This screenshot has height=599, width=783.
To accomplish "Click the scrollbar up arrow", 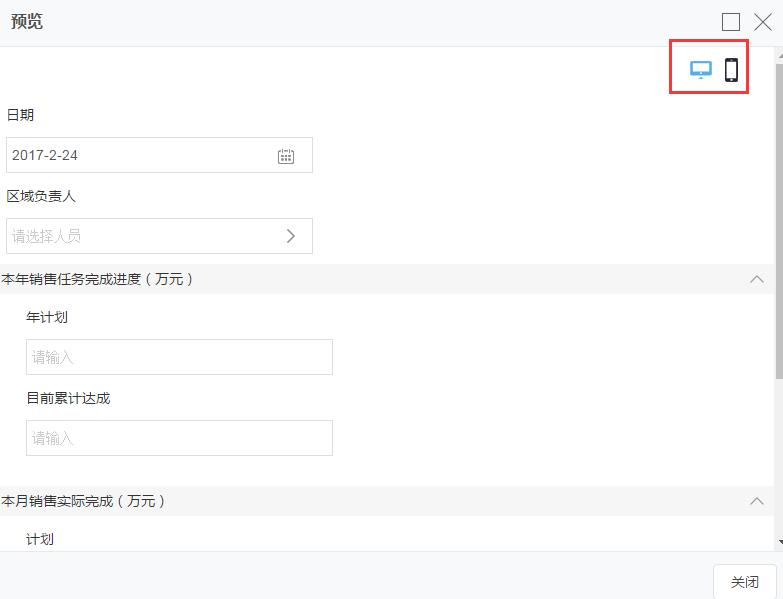I will tap(779, 55).
